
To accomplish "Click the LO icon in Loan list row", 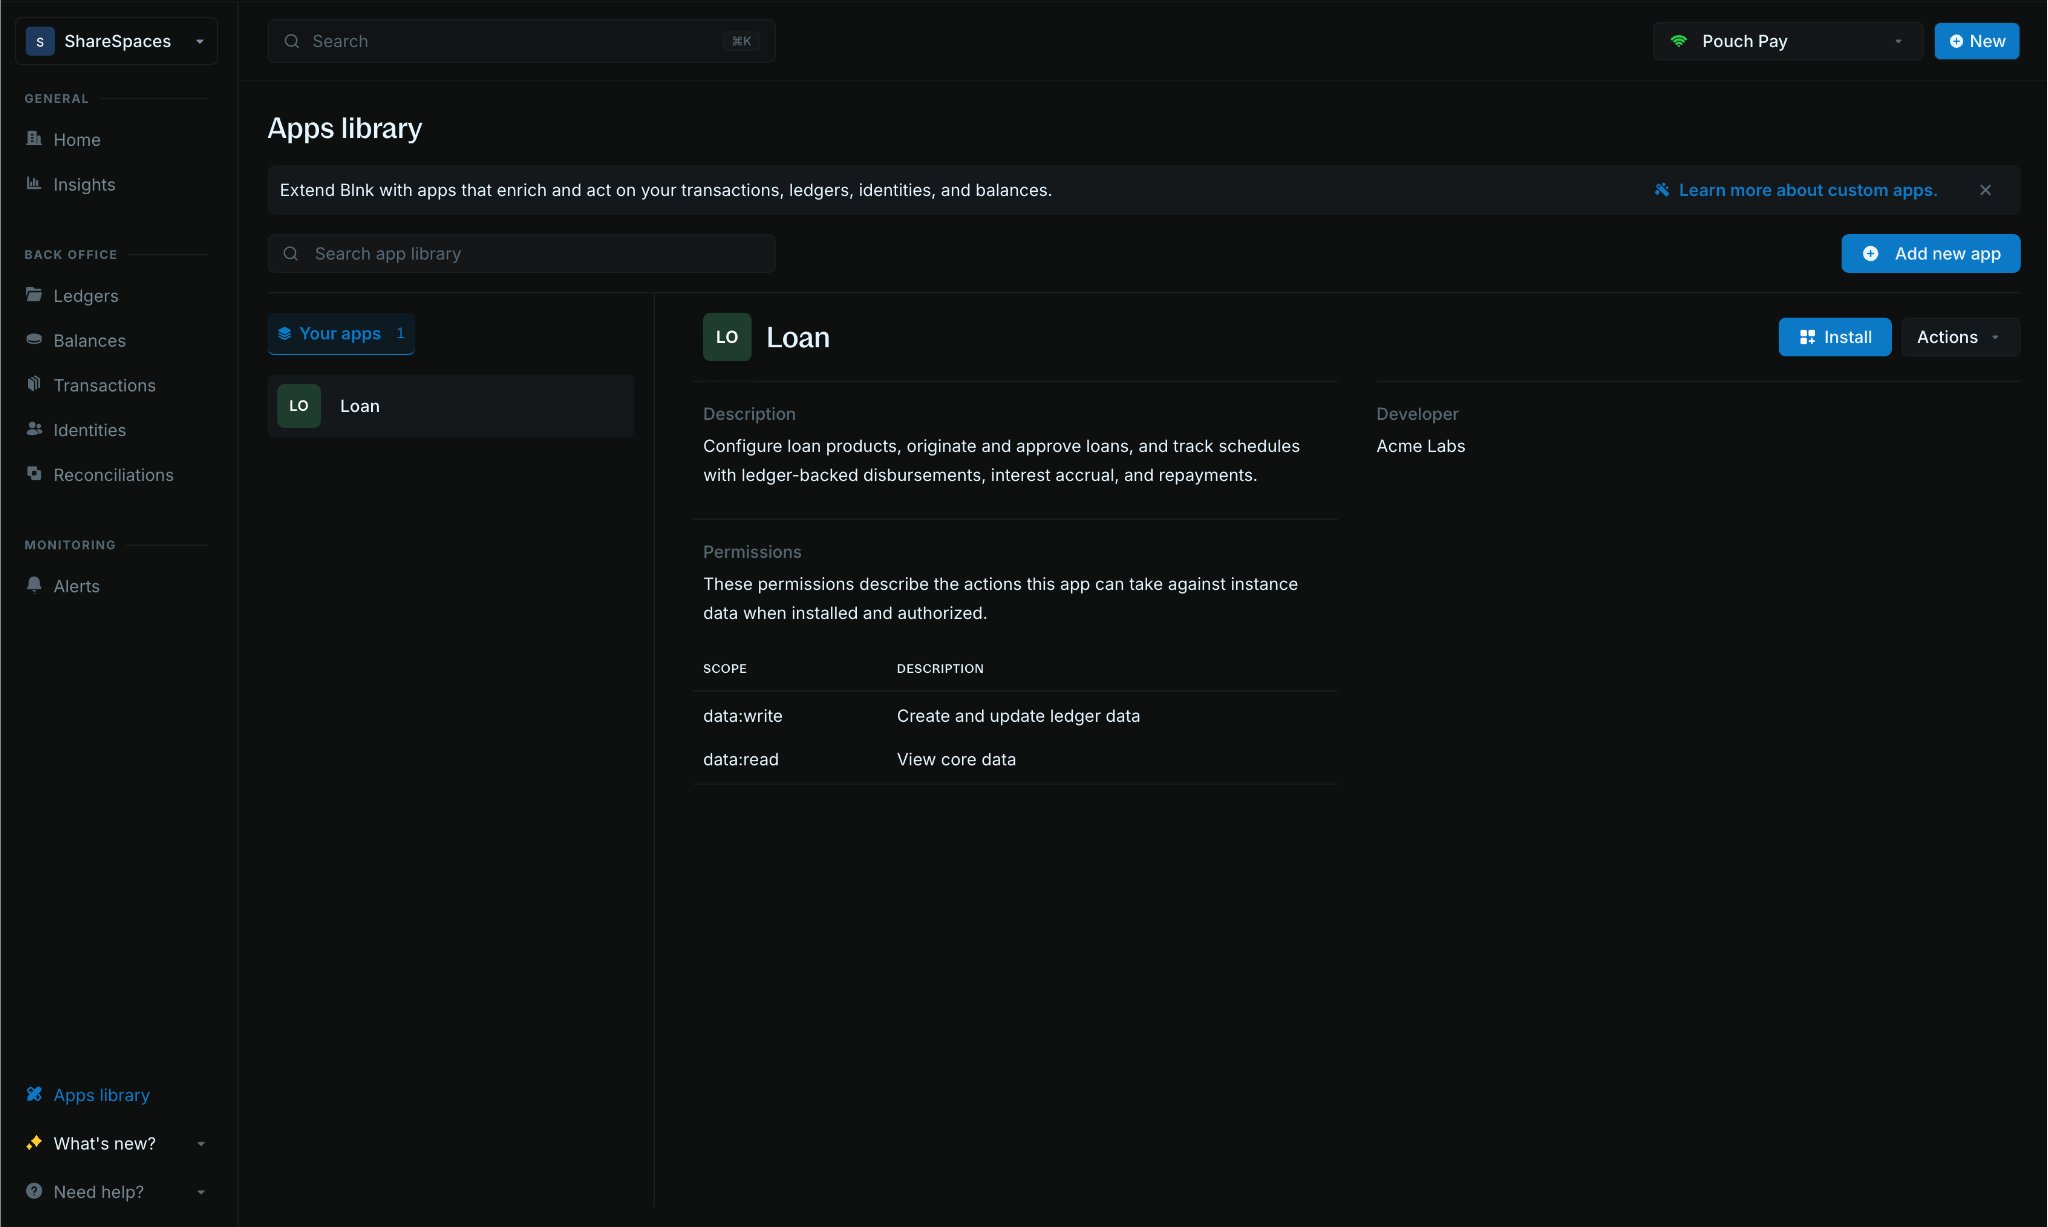I will click(x=299, y=406).
